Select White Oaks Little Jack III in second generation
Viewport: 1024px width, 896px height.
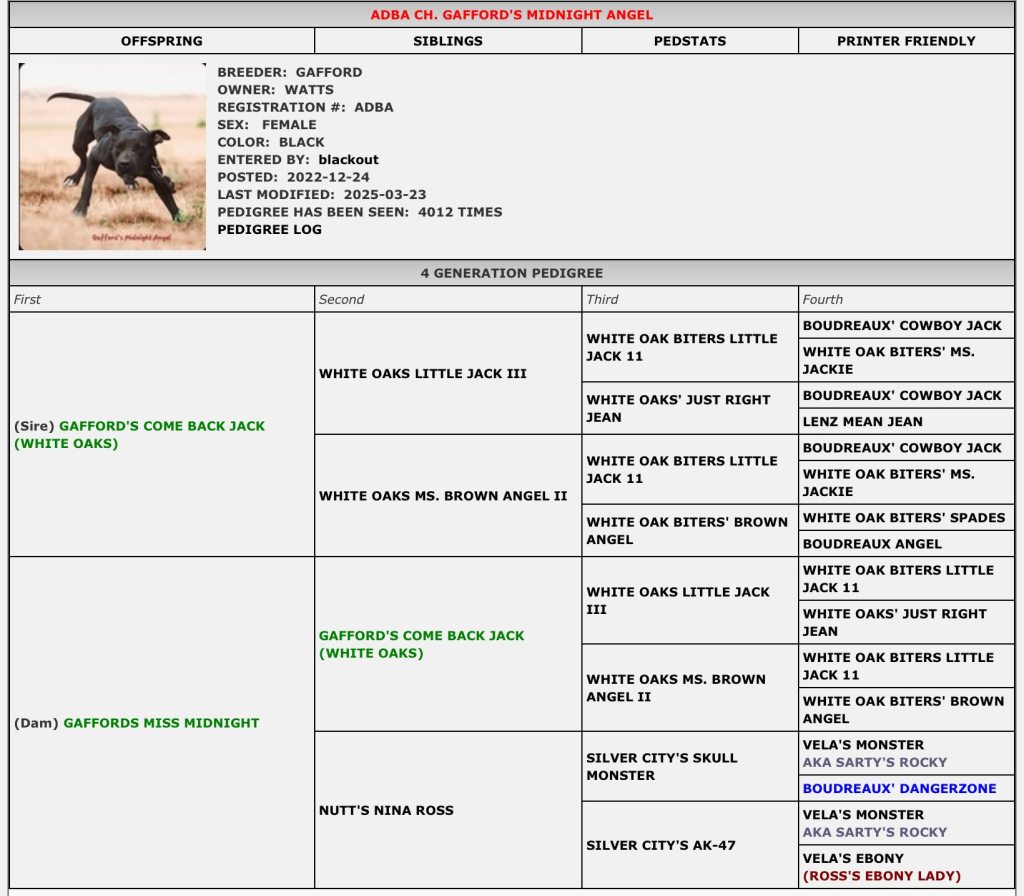coord(422,374)
